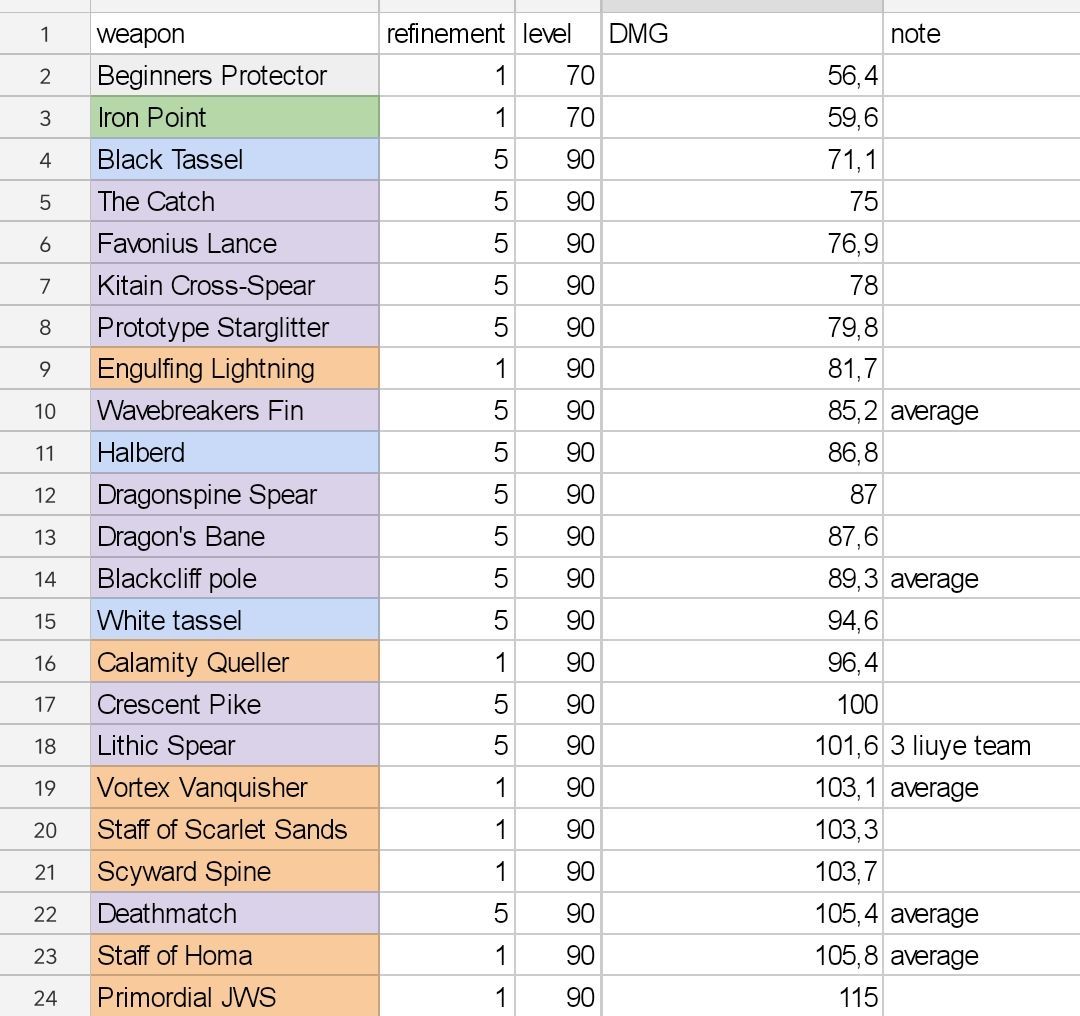Click the DMG value 115 cell

pos(742,997)
